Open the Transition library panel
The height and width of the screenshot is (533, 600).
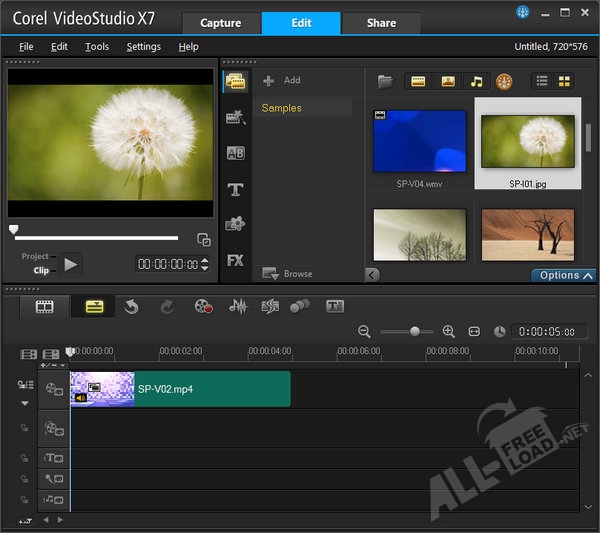click(236, 153)
